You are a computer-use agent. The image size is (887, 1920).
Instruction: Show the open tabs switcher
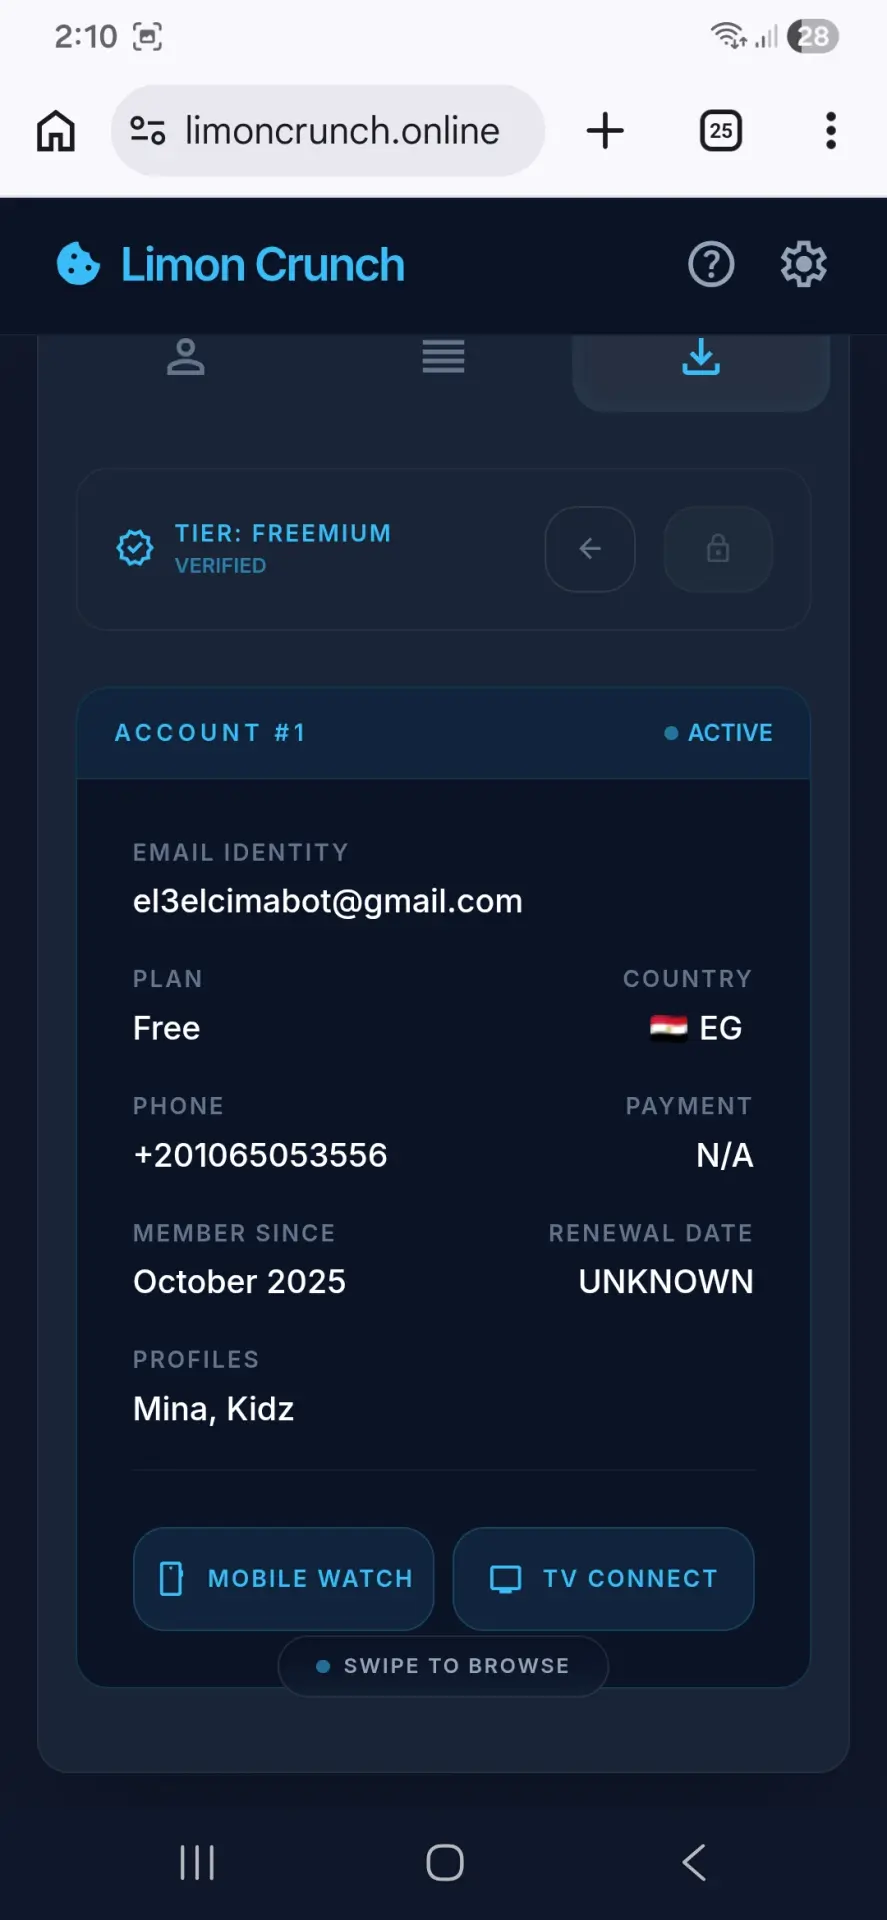[721, 131]
